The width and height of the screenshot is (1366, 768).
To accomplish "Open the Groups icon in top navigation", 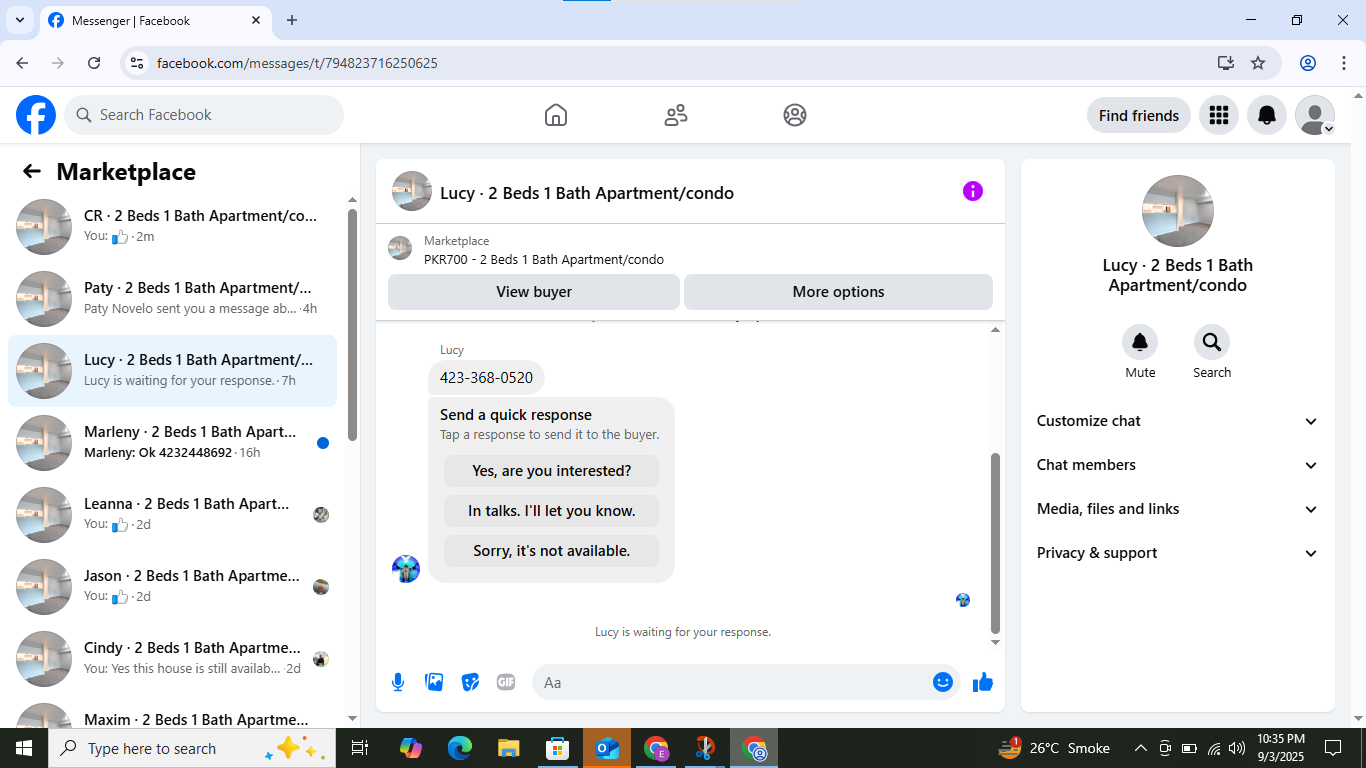I will (x=795, y=115).
